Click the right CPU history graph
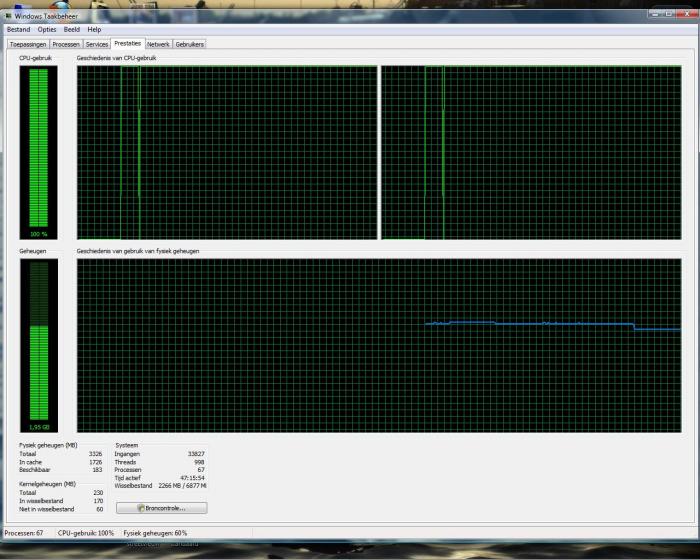Image resolution: width=700 pixels, height=560 pixels. click(x=531, y=152)
